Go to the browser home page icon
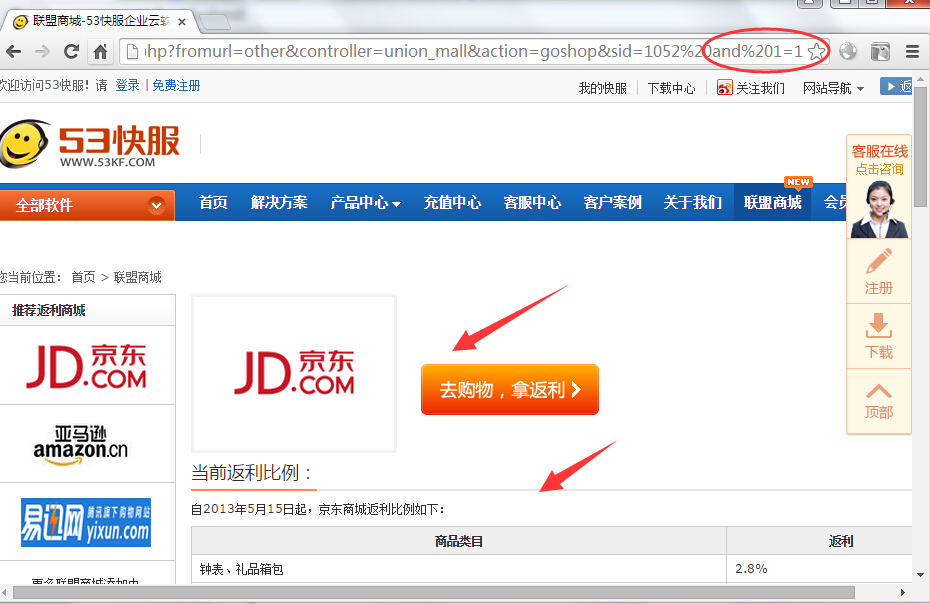930x604 pixels. pos(100,52)
